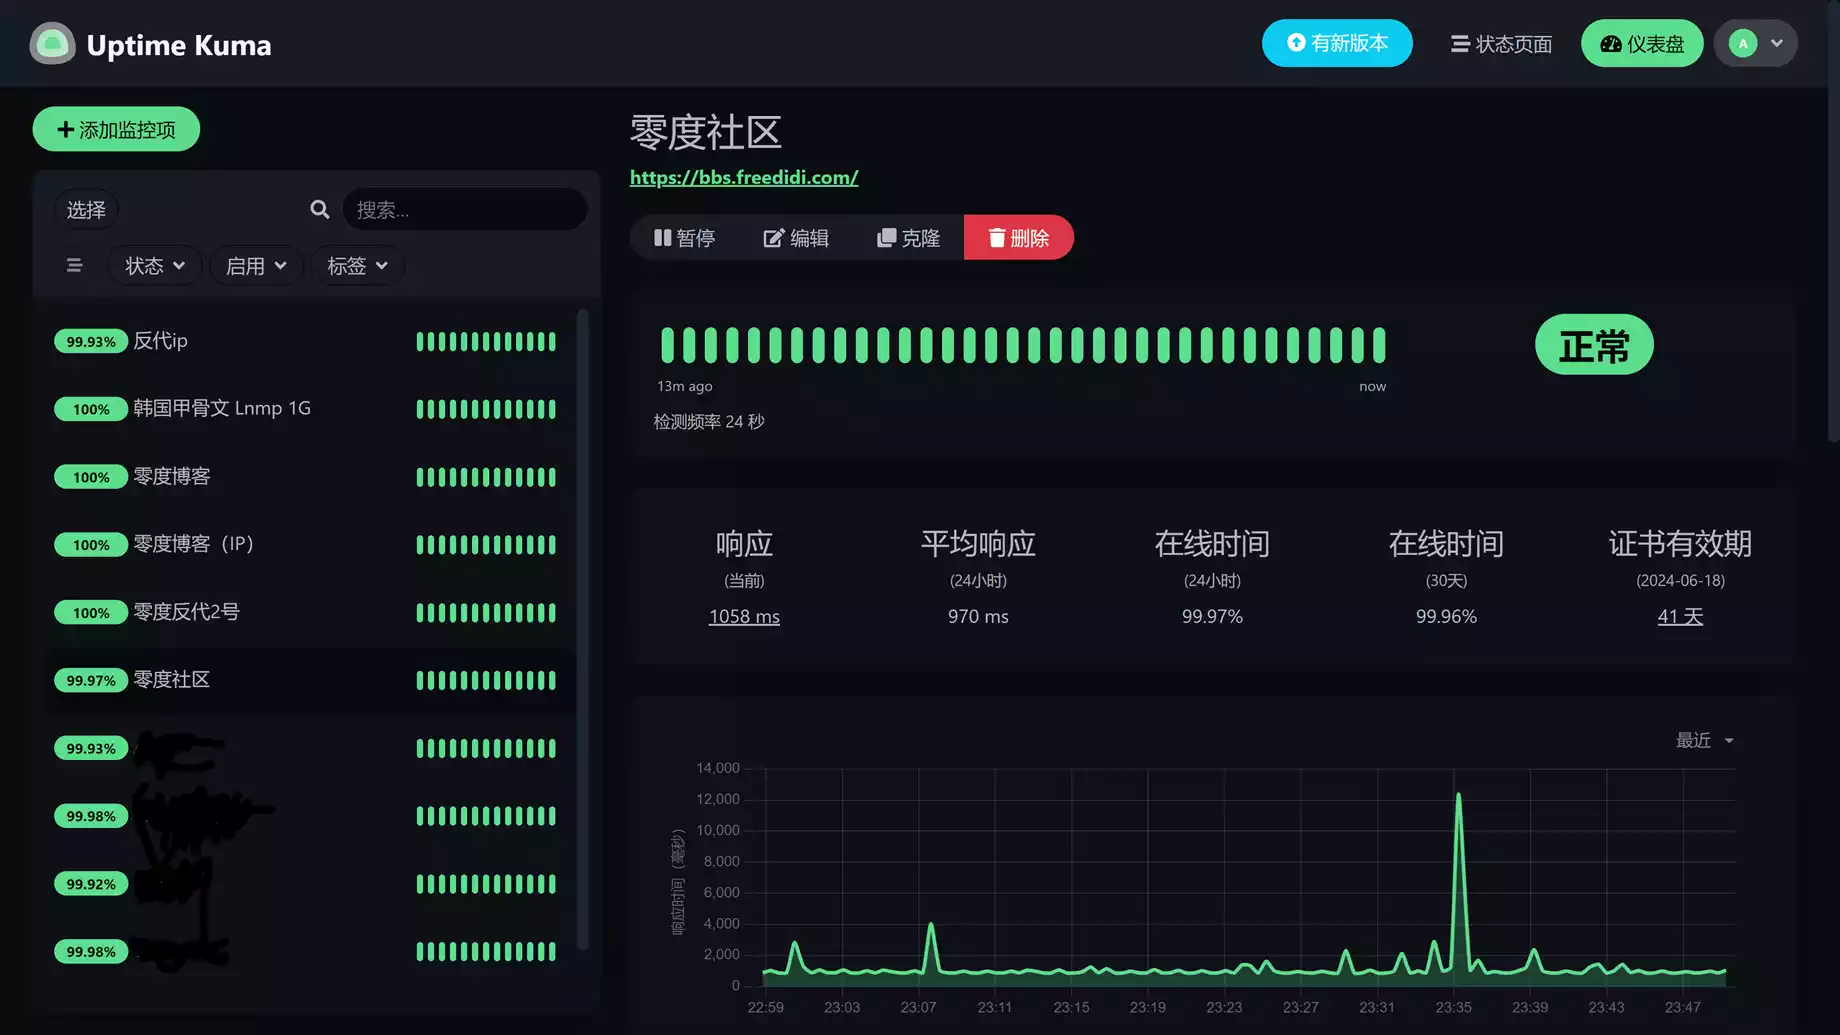This screenshot has width=1840, height=1035.
Task: Expand the 启用 filter dropdown
Action: (x=256, y=266)
